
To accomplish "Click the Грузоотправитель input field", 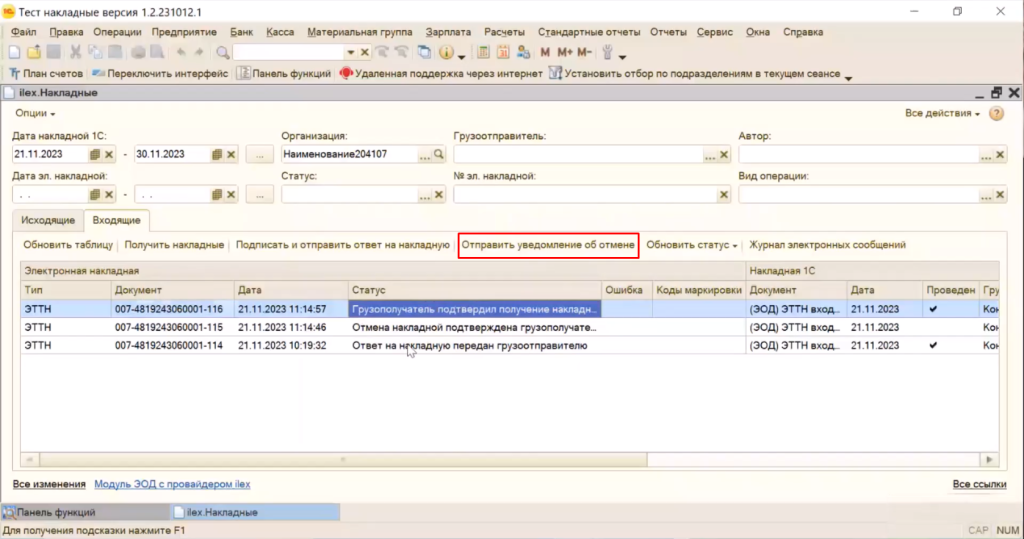I will click(578, 155).
